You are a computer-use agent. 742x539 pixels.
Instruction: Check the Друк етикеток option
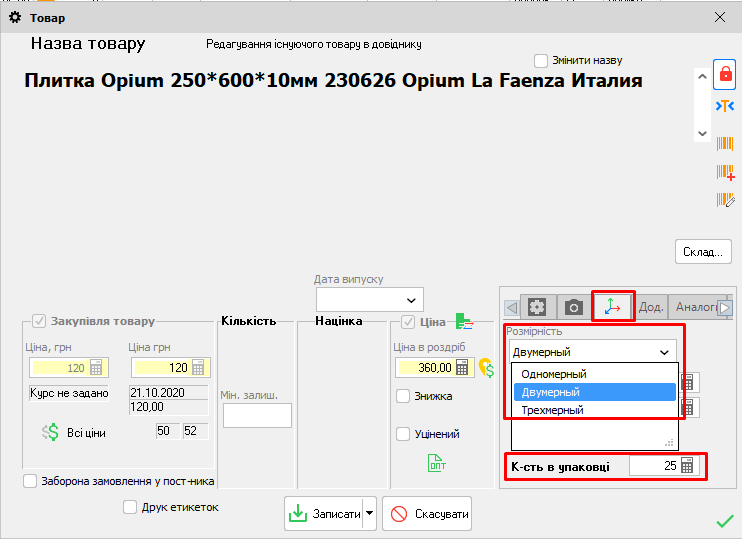coord(130,507)
